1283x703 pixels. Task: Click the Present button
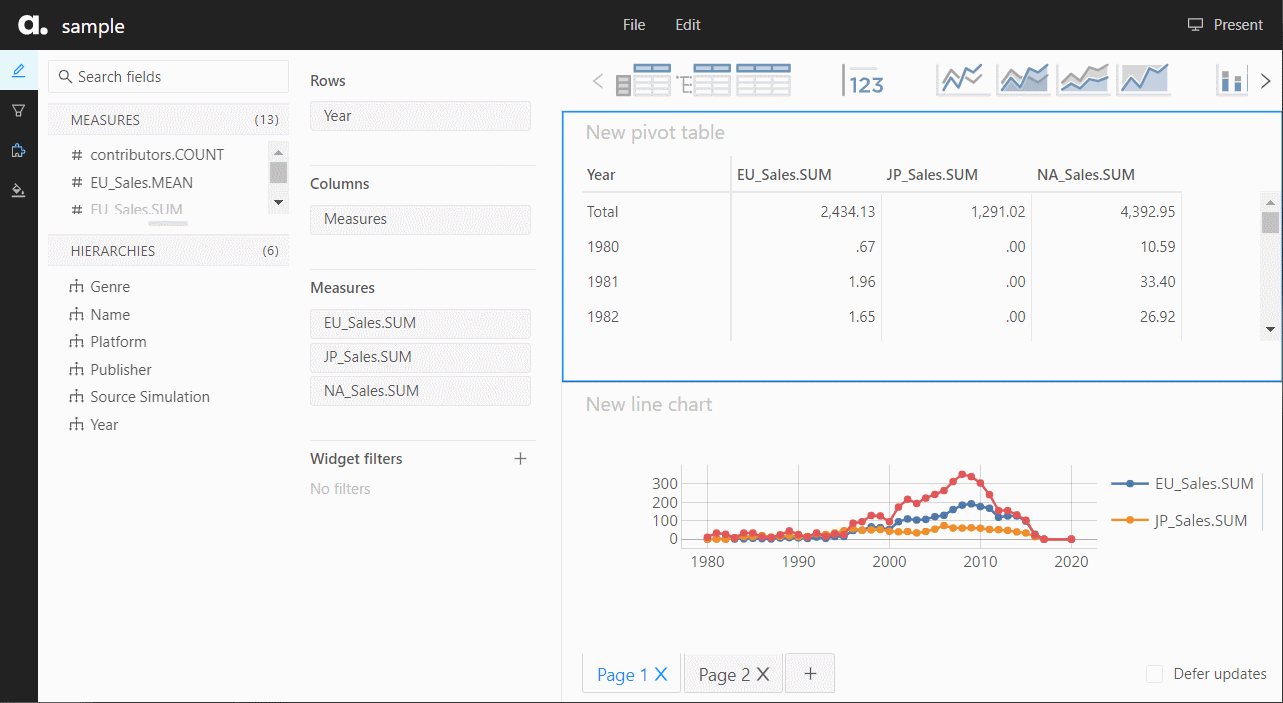[1225, 25]
